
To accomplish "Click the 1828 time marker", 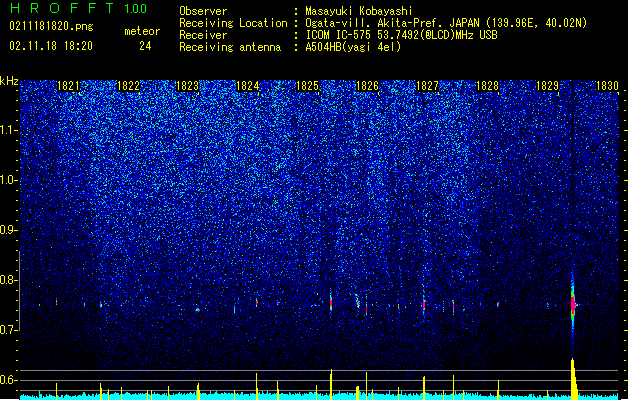I will coord(487,86).
